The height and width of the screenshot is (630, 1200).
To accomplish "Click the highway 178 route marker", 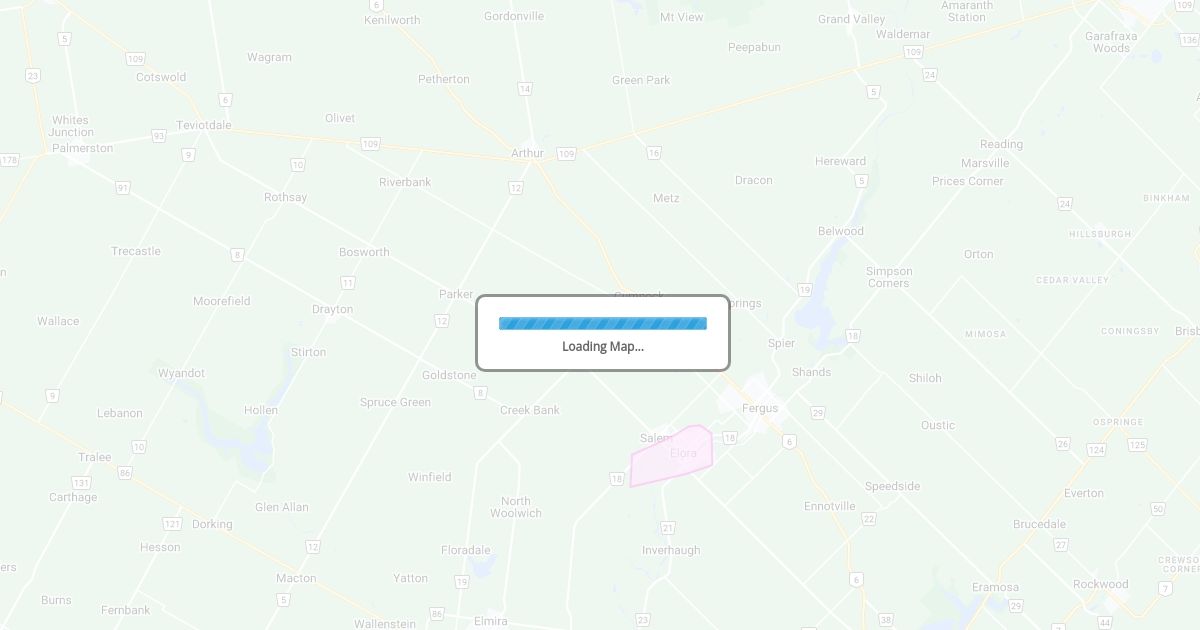I will [x=9, y=160].
